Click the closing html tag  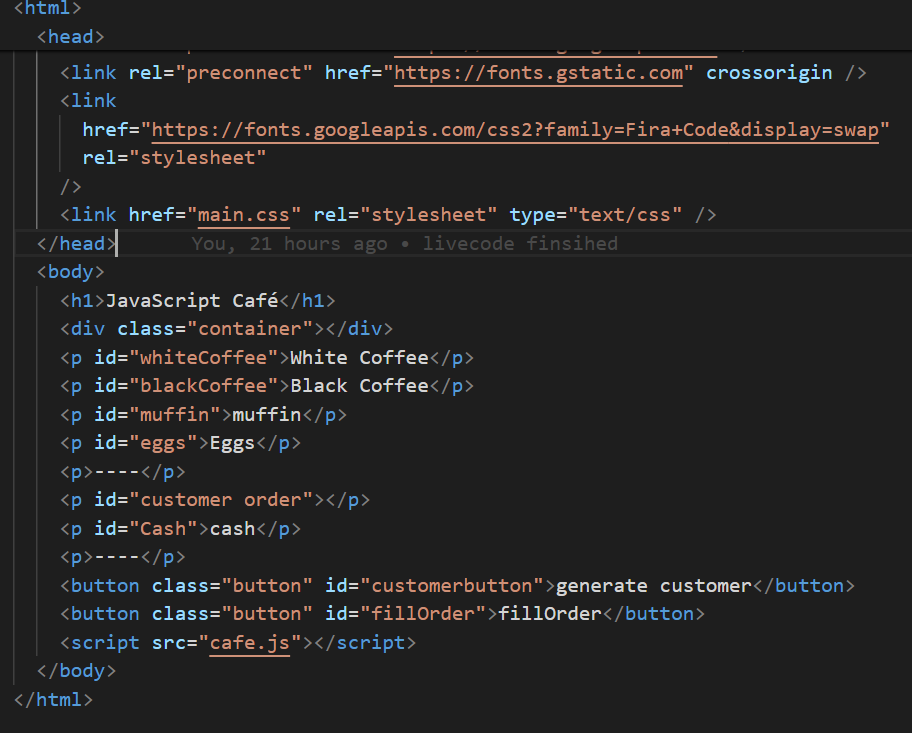click(x=53, y=700)
